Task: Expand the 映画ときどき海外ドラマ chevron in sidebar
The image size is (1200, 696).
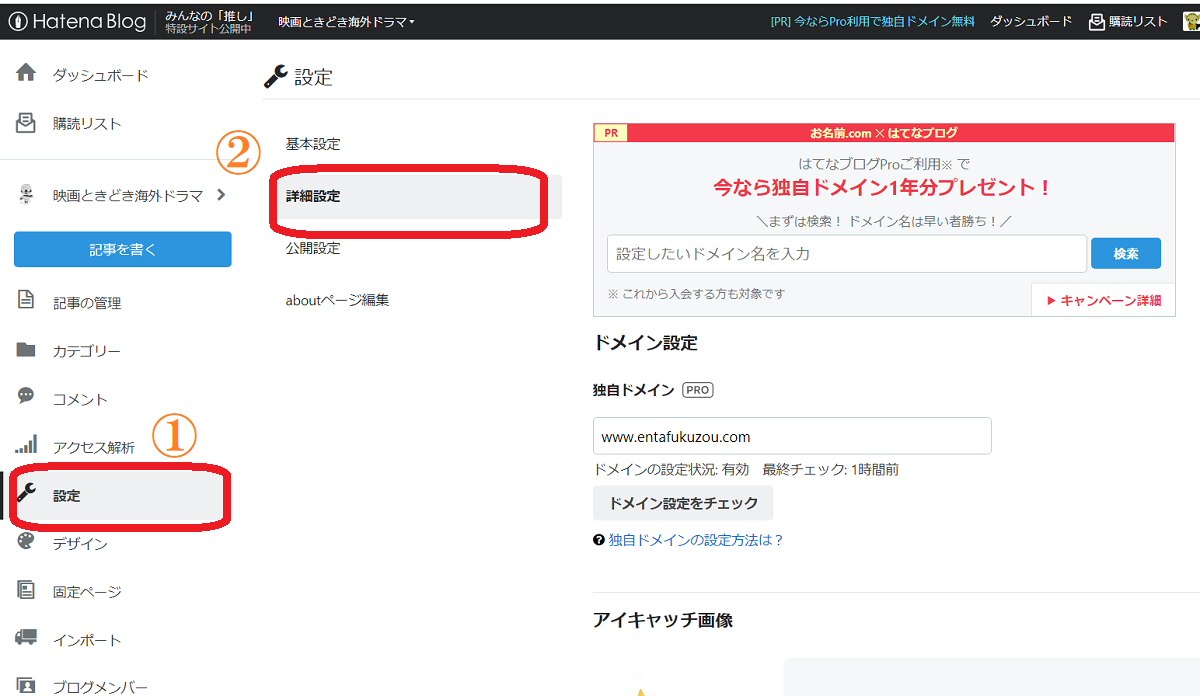Action: click(x=221, y=195)
